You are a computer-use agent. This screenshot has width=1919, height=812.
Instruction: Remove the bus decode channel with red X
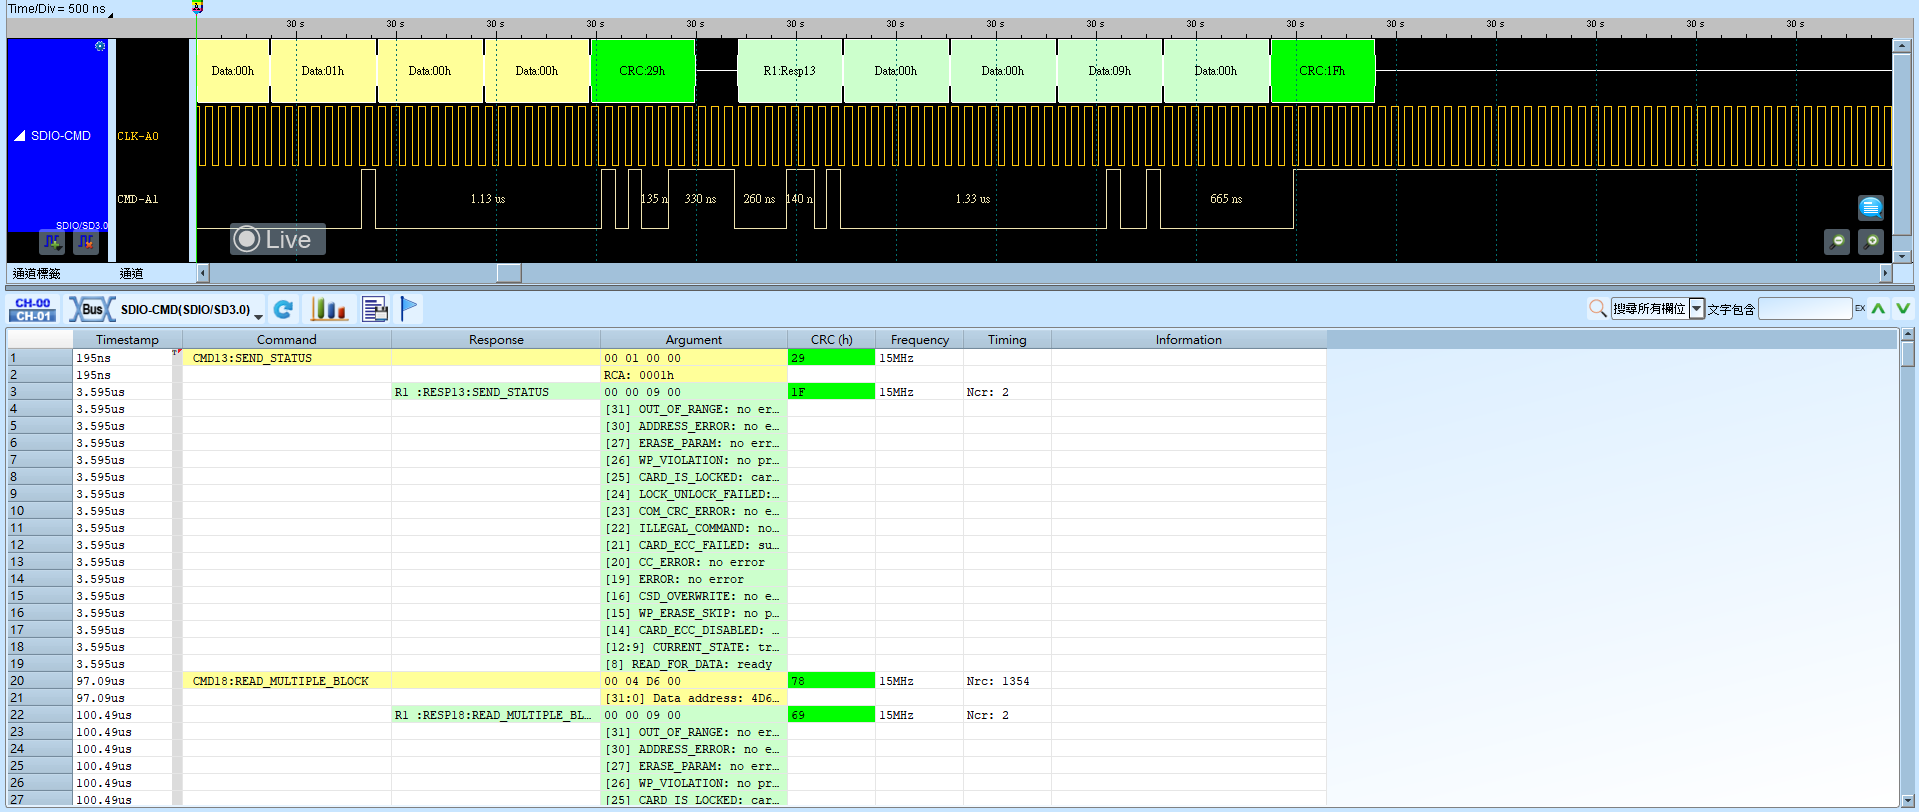[x=86, y=242]
